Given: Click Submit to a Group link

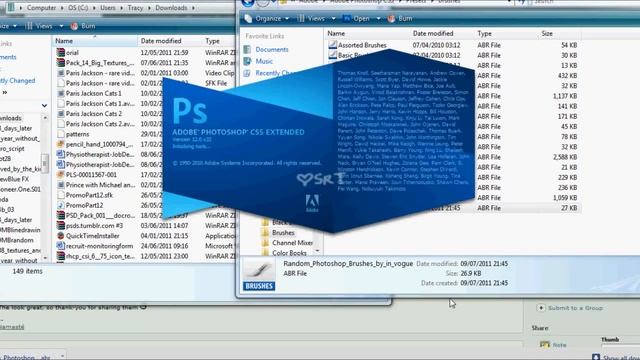Looking at the screenshot, I should point(576,308).
